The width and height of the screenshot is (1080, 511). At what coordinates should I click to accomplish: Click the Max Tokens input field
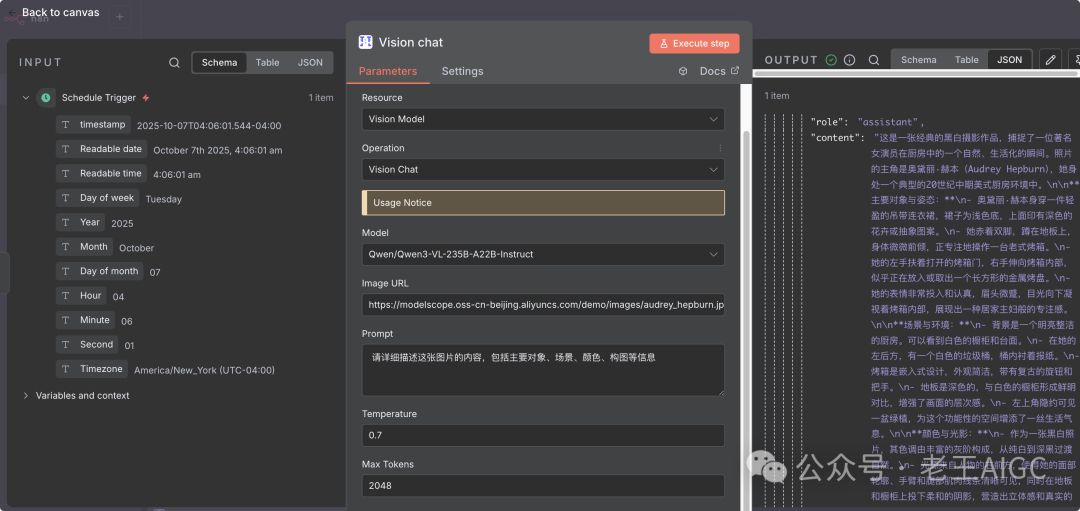pos(543,486)
